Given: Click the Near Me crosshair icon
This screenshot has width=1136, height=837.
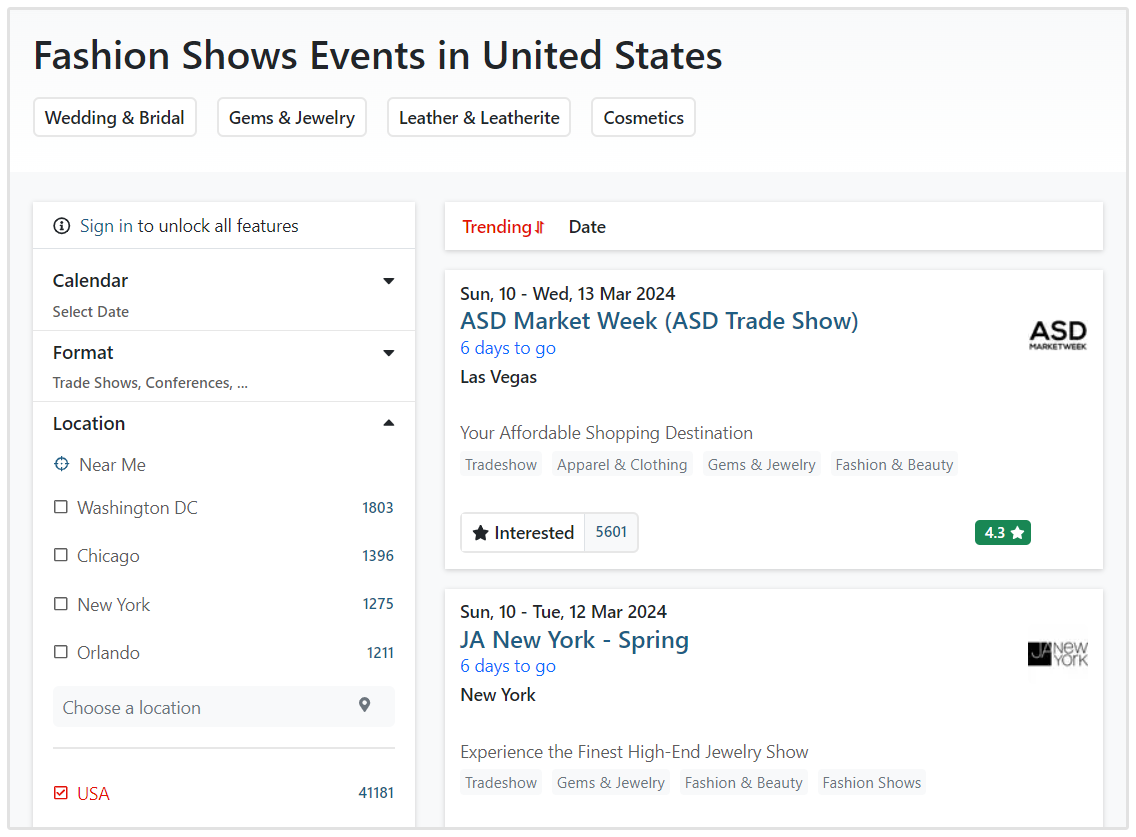Looking at the screenshot, I should 62,464.
